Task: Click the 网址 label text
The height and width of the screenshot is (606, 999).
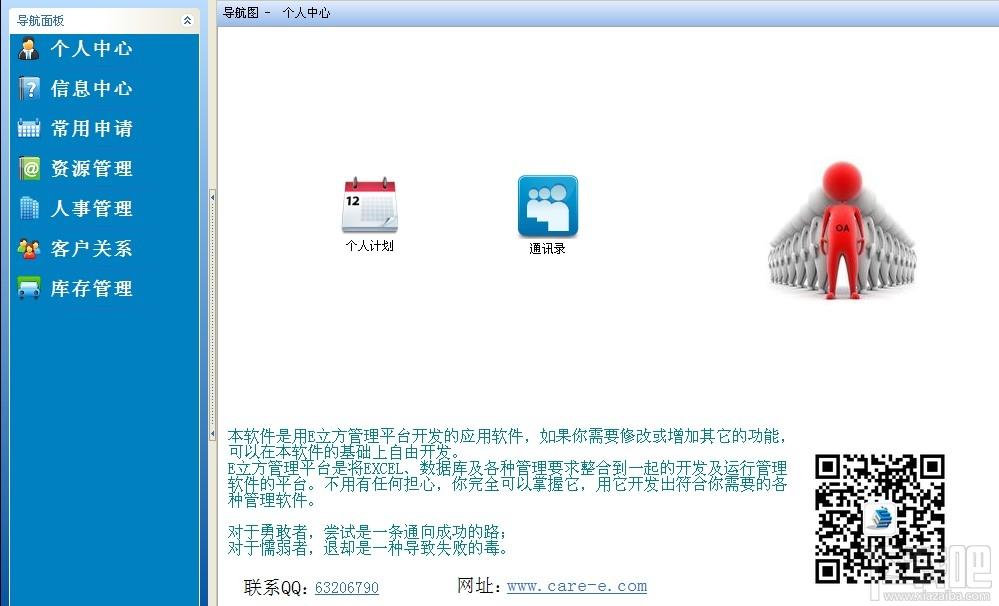Action: pos(478,586)
